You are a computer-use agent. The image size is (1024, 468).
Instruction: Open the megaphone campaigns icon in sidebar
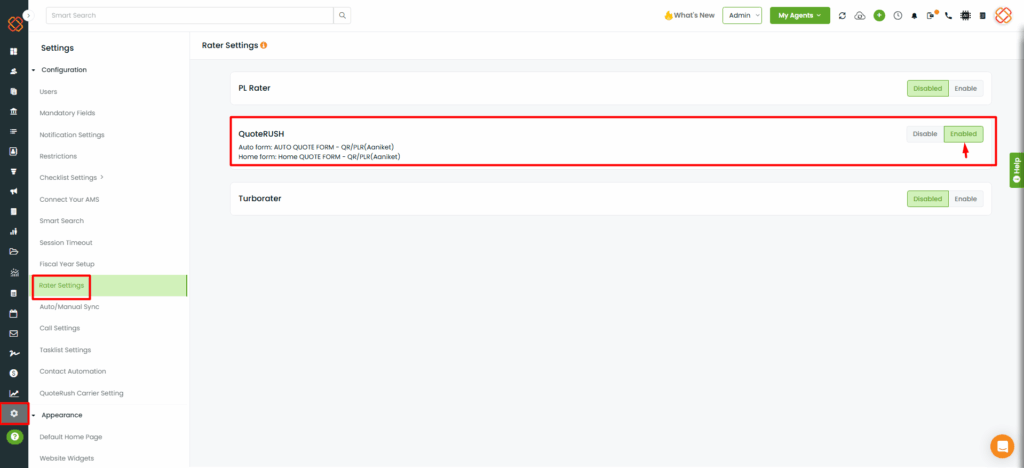(14, 192)
